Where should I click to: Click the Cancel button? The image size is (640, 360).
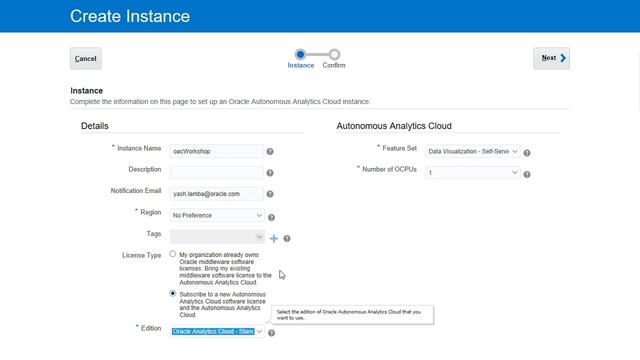86,58
